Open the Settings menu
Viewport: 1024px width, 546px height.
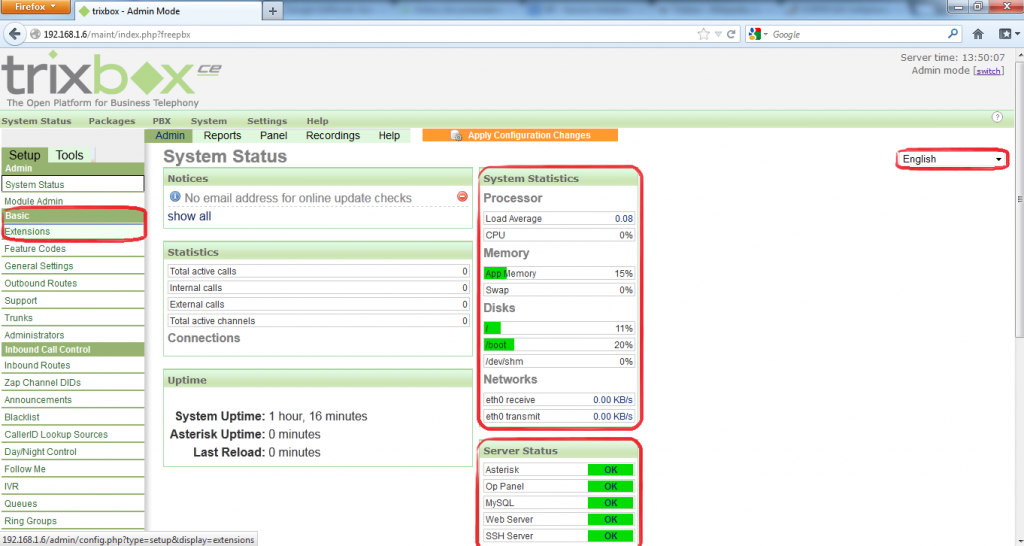pos(267,121)
